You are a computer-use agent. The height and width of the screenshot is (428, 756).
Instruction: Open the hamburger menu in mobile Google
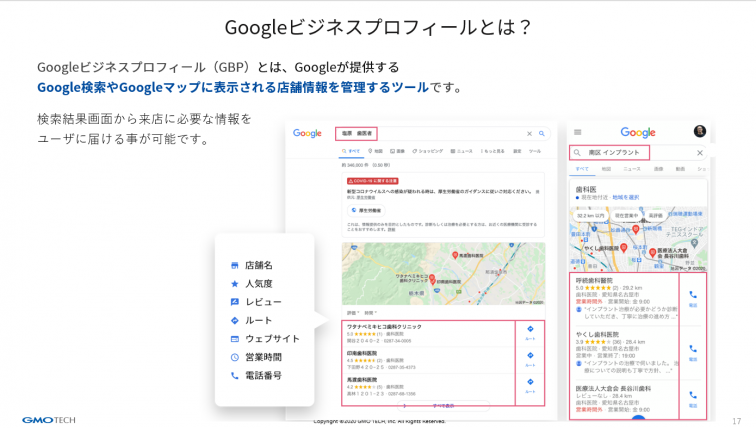pyautogui.click(x=577, y=131)
